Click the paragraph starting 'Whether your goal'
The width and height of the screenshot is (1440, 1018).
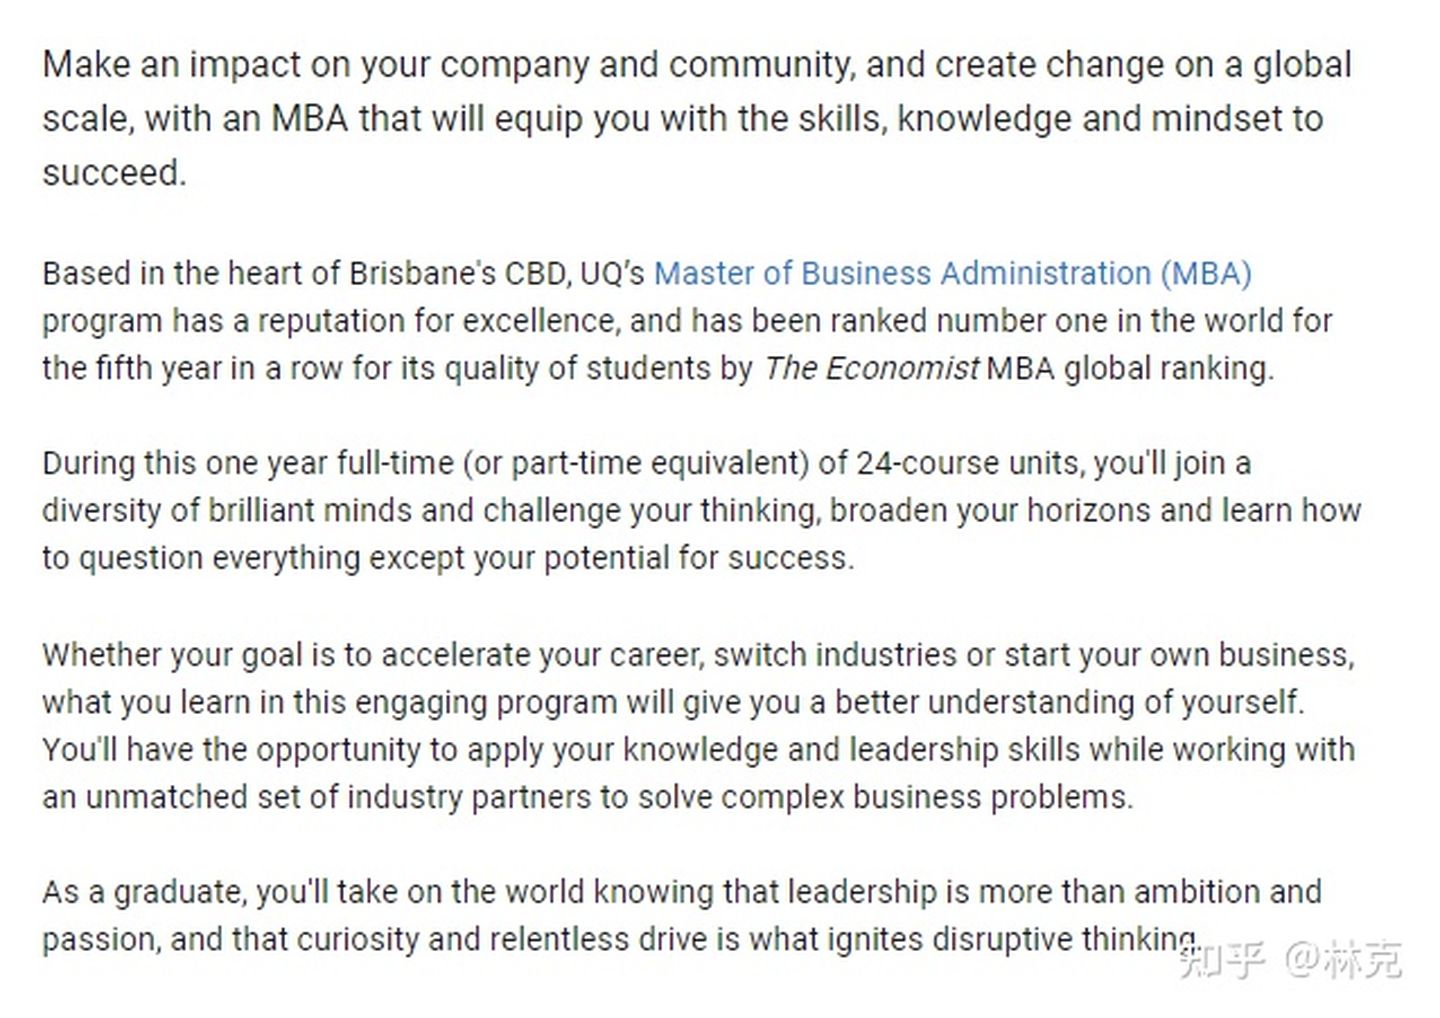(699, 726)
